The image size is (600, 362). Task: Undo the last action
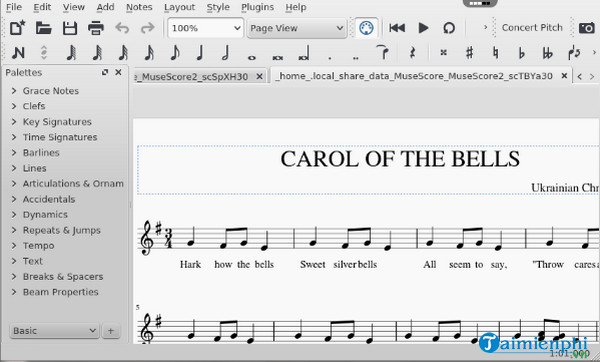pos(122,28)
